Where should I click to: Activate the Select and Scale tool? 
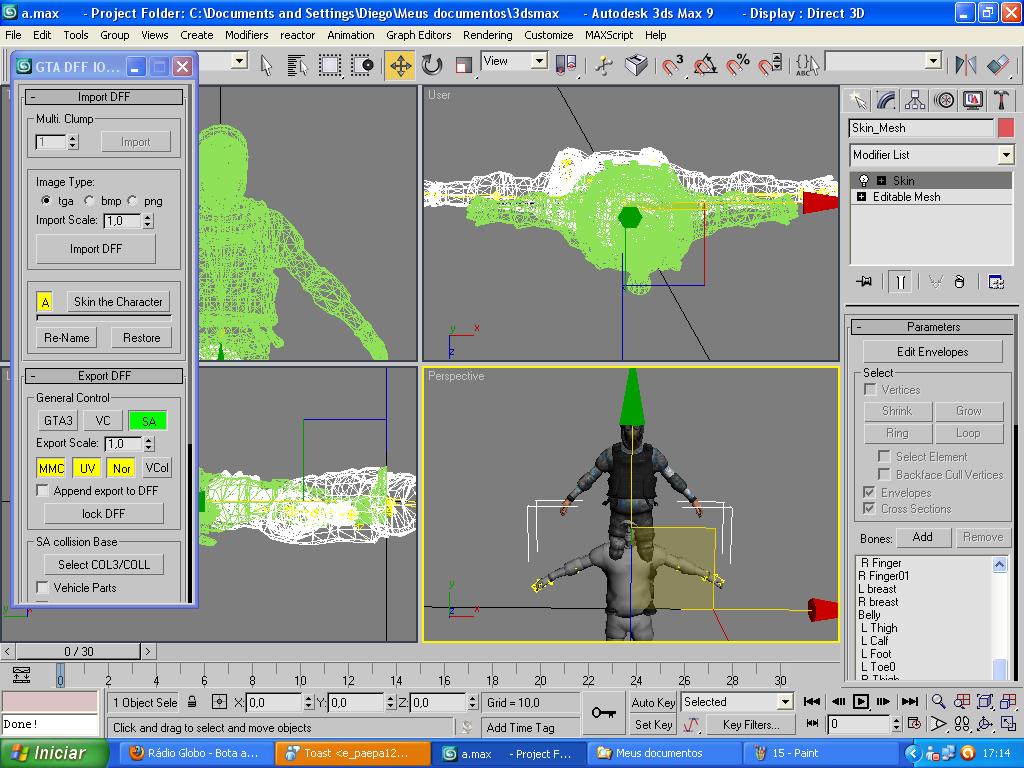tap(464, 65)
